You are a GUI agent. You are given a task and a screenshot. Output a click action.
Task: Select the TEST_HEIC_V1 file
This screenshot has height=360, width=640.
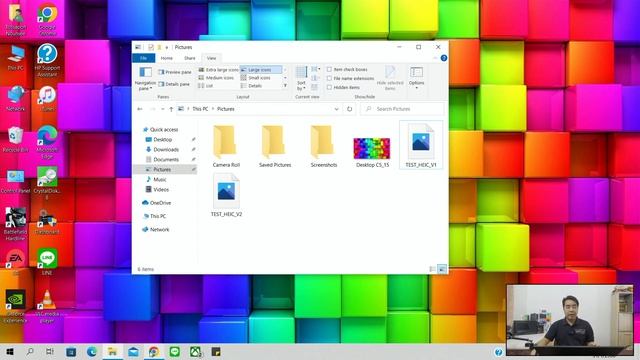[421, 145]
